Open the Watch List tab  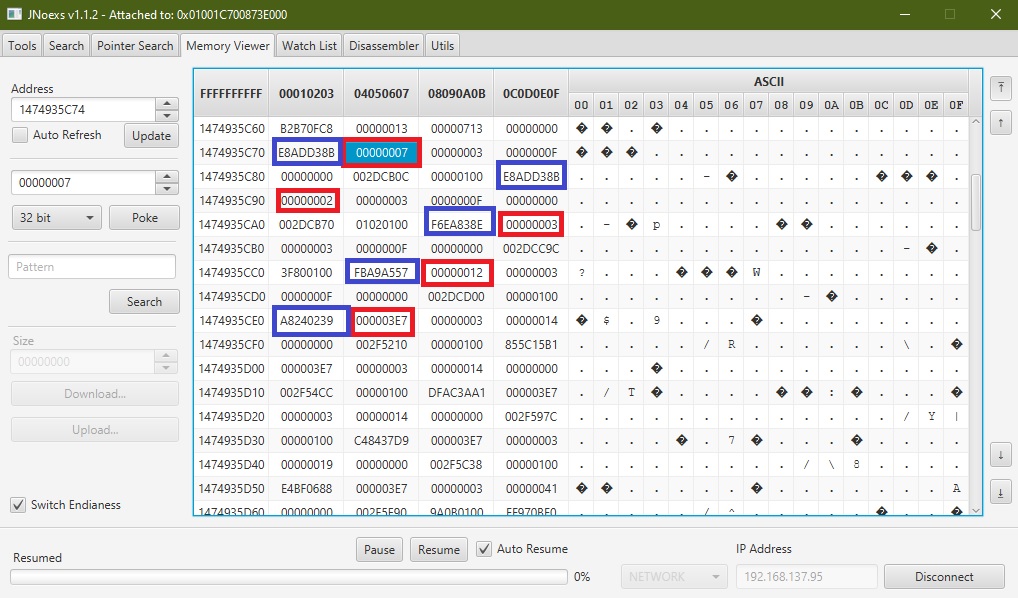309,46
